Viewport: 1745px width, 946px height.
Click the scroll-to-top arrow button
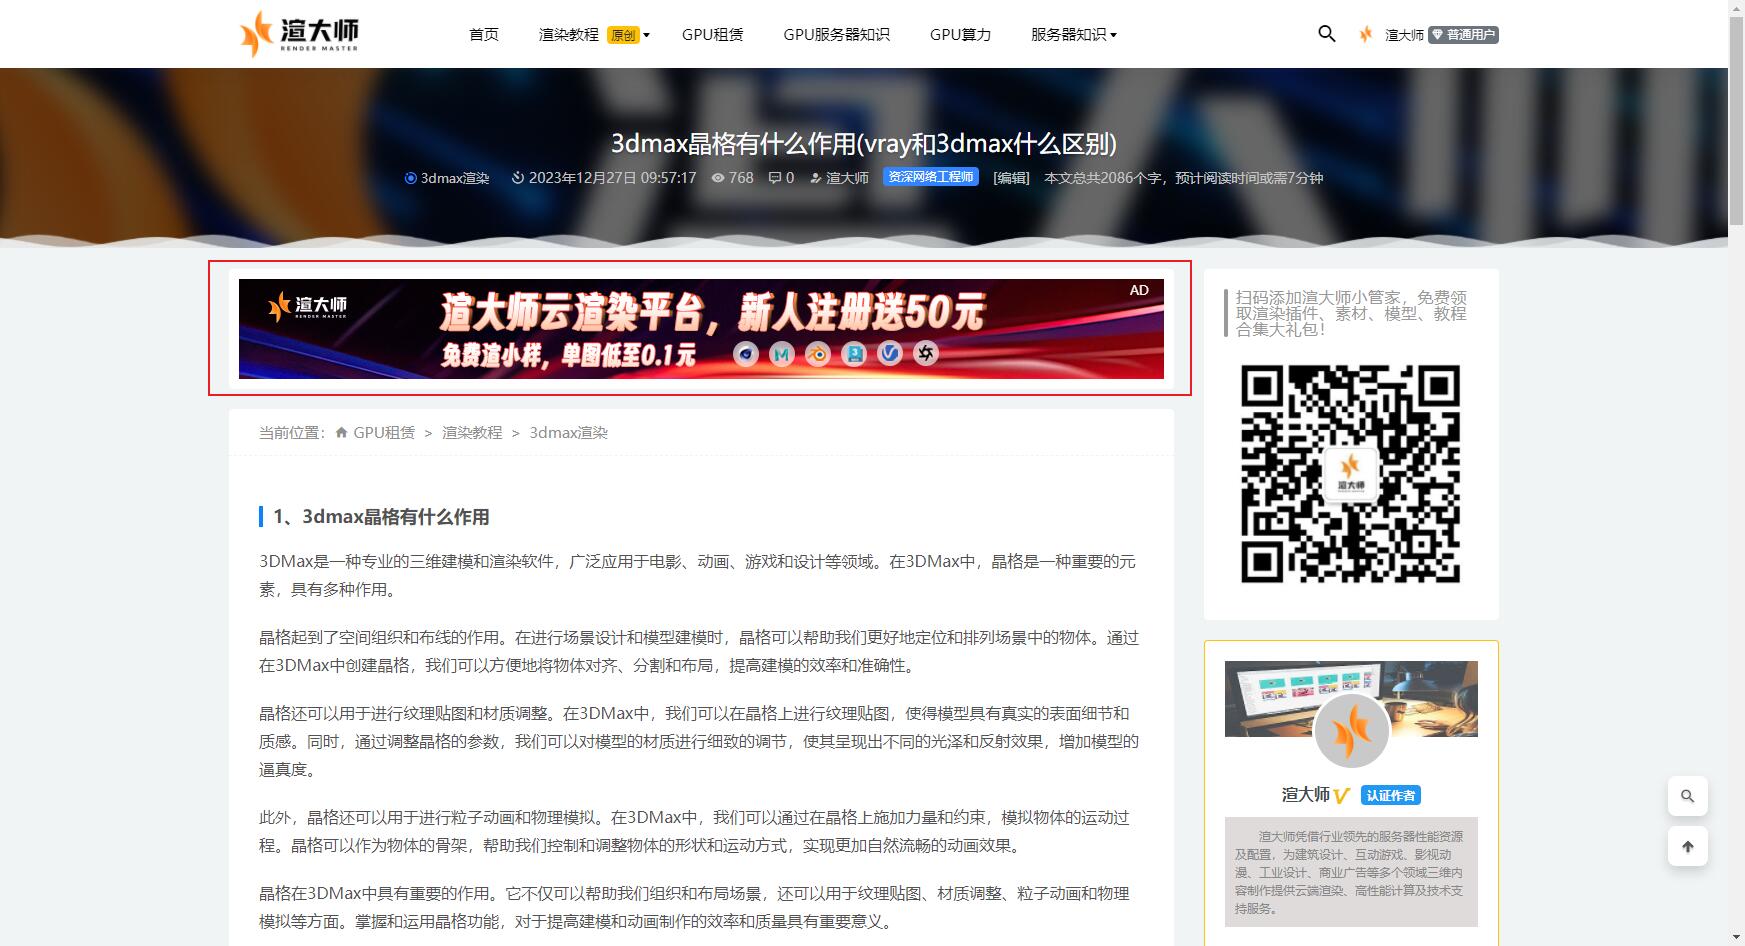(1687, 847)
